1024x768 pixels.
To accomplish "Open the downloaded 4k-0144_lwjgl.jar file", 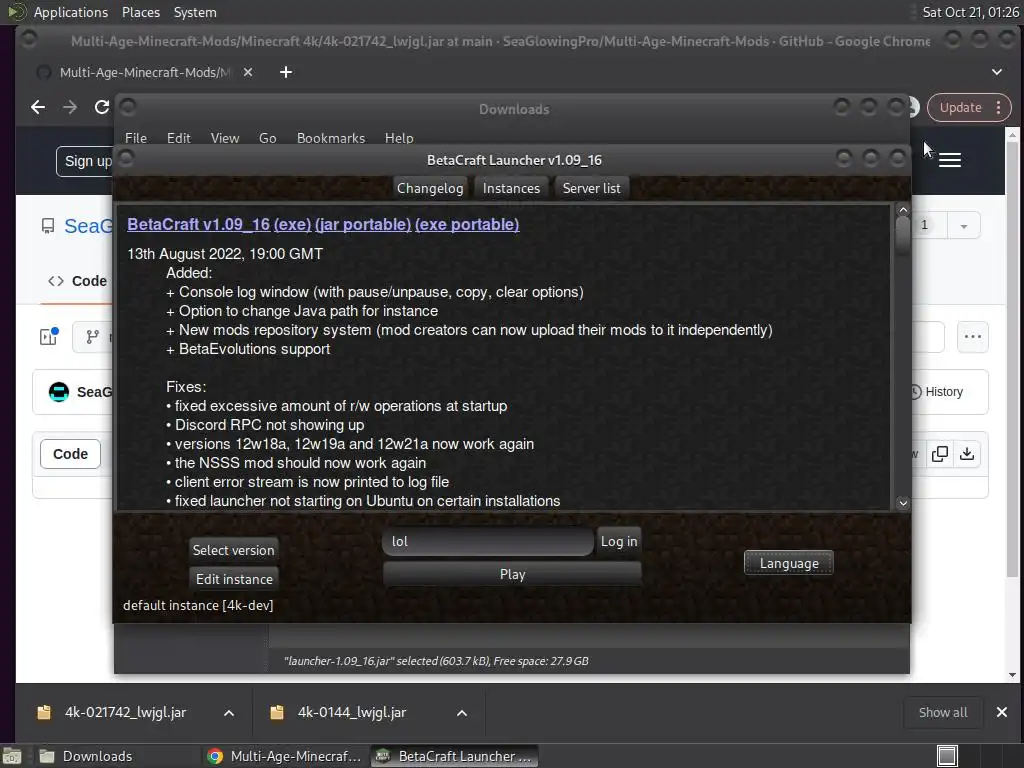I will (351, 712).
